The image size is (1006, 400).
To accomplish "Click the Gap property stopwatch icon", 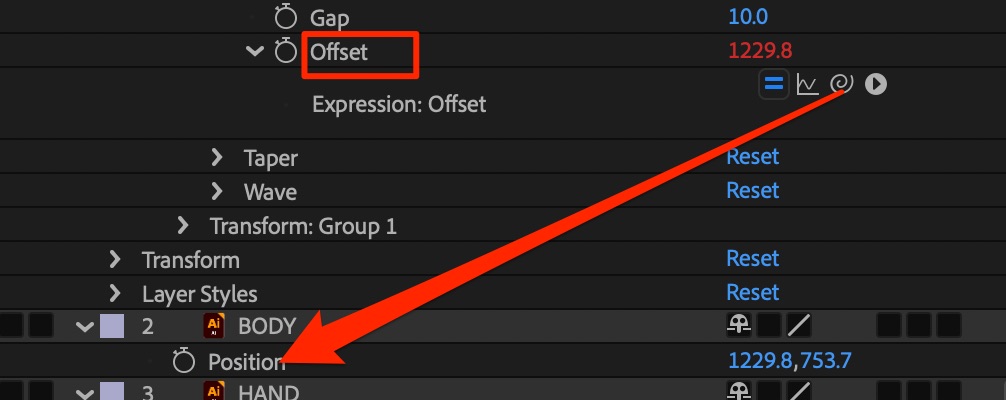I will [x=287, y=17].
